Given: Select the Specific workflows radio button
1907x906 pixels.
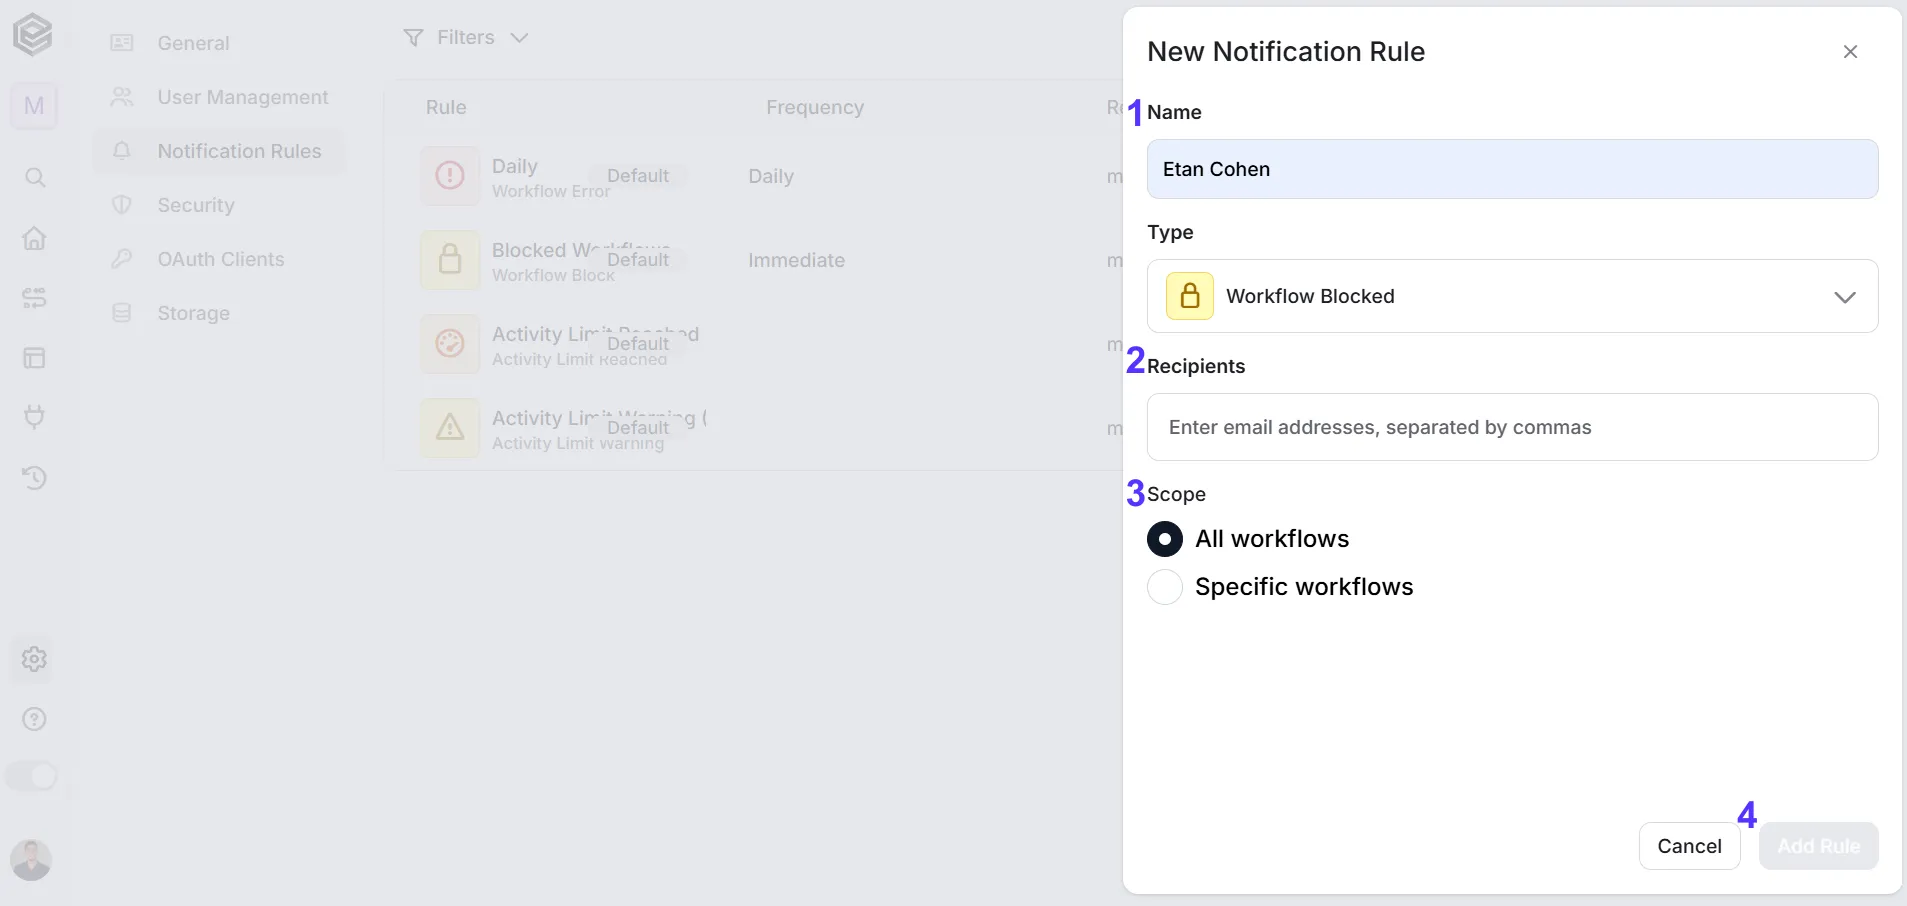Looking at the screenshot, I should click(x=1165, y=587).
